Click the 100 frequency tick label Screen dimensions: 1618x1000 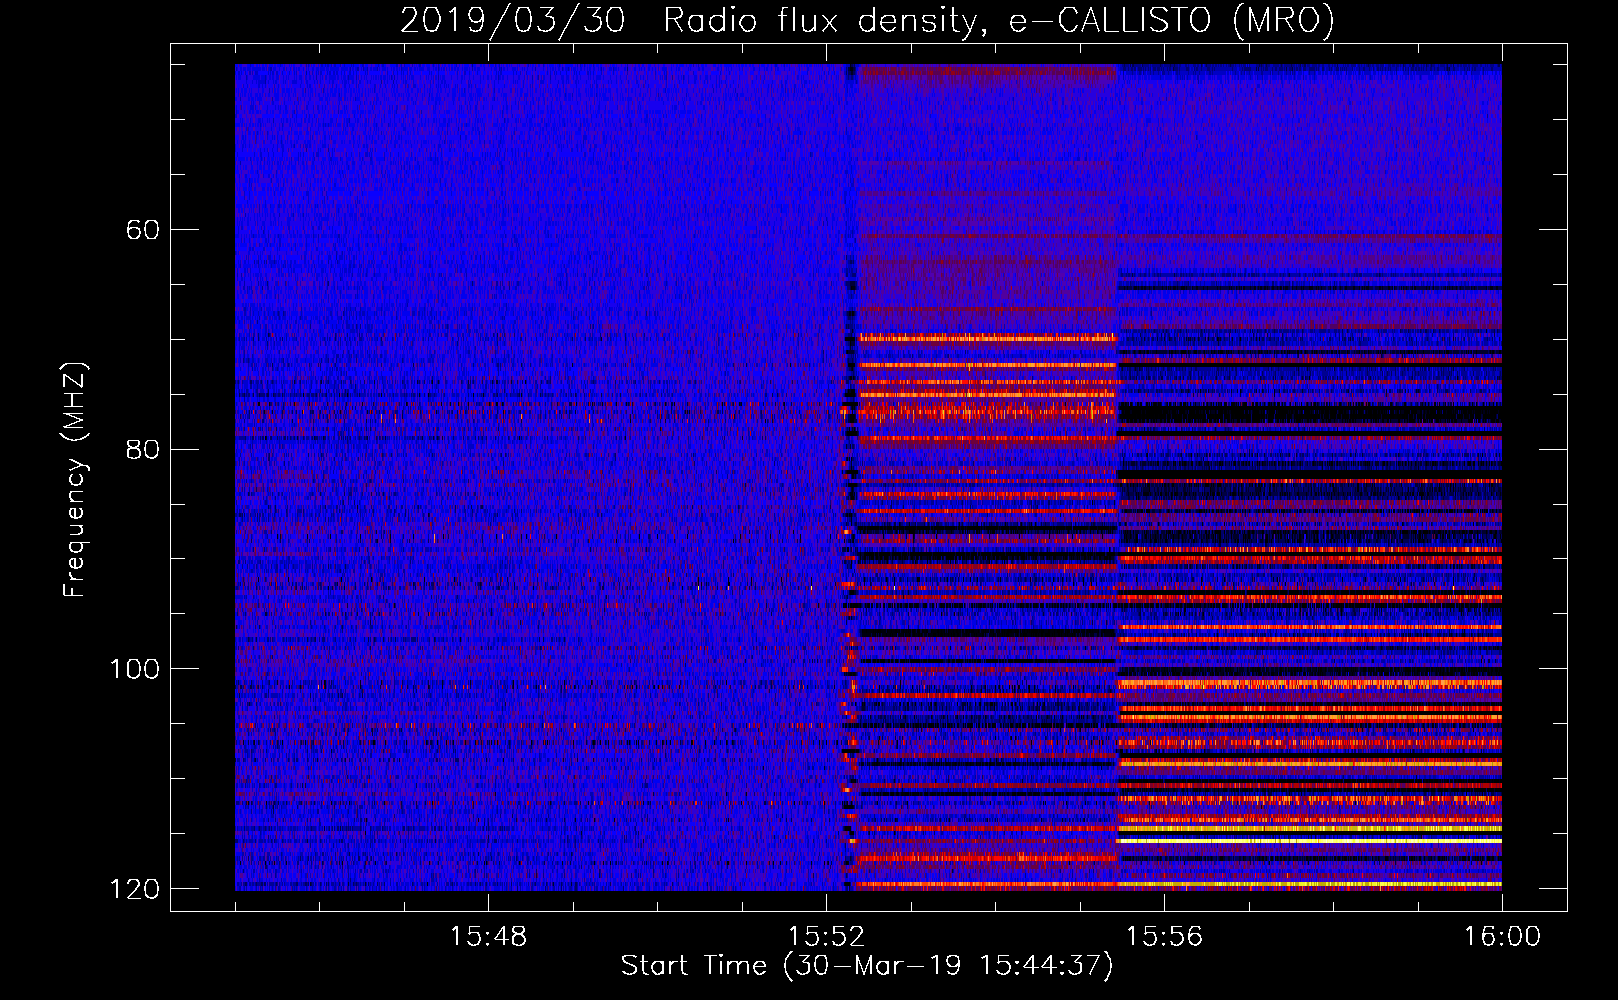point(134,669)
